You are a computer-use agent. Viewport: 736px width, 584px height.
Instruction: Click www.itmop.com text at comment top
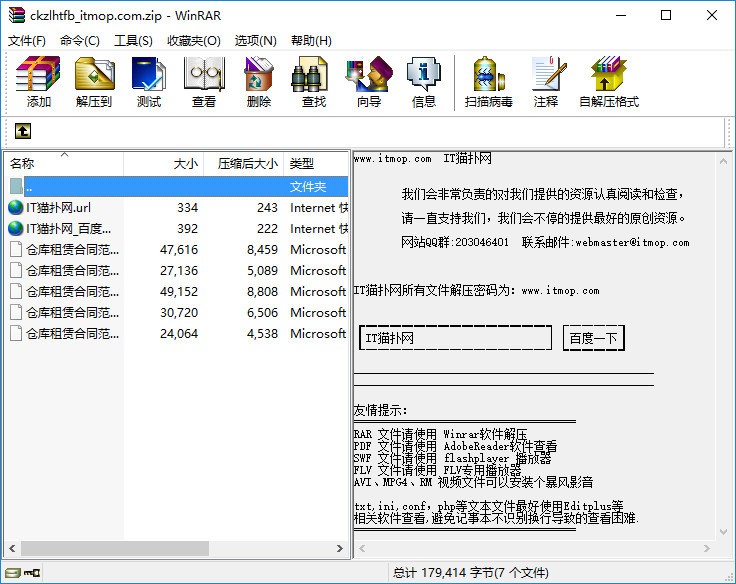392,159
